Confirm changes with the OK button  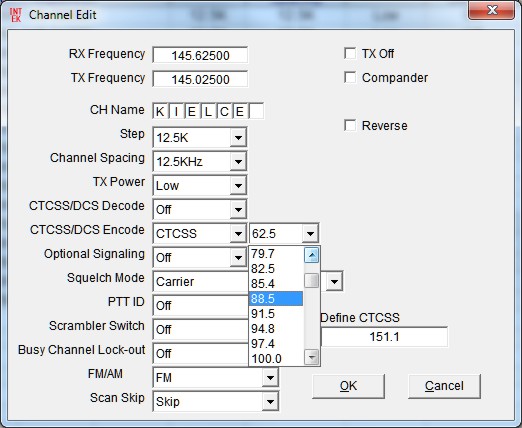pyautogui.click(x=348, y=386)
